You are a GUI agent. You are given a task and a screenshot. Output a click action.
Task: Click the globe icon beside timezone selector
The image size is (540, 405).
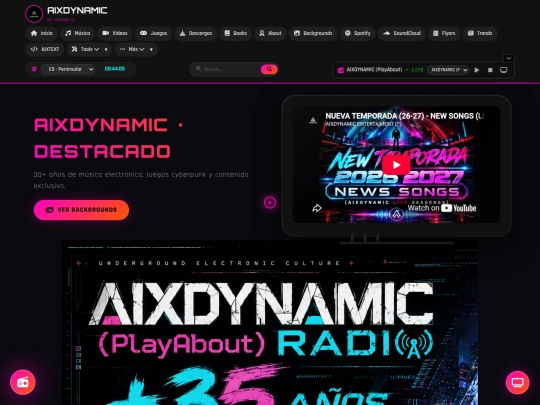coord(34,69)
